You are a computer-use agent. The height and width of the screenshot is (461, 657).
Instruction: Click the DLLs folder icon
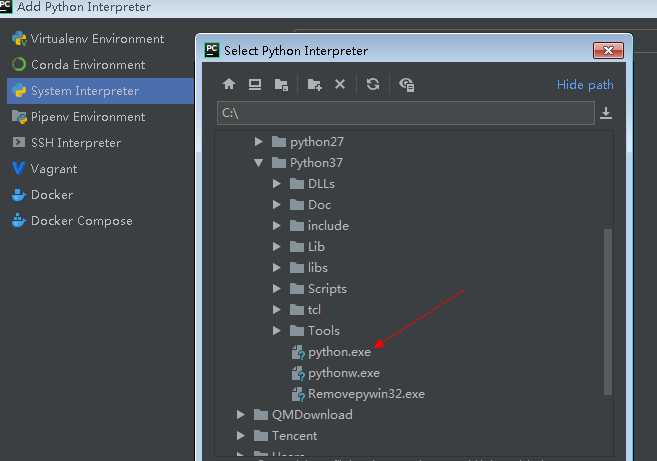297,184
